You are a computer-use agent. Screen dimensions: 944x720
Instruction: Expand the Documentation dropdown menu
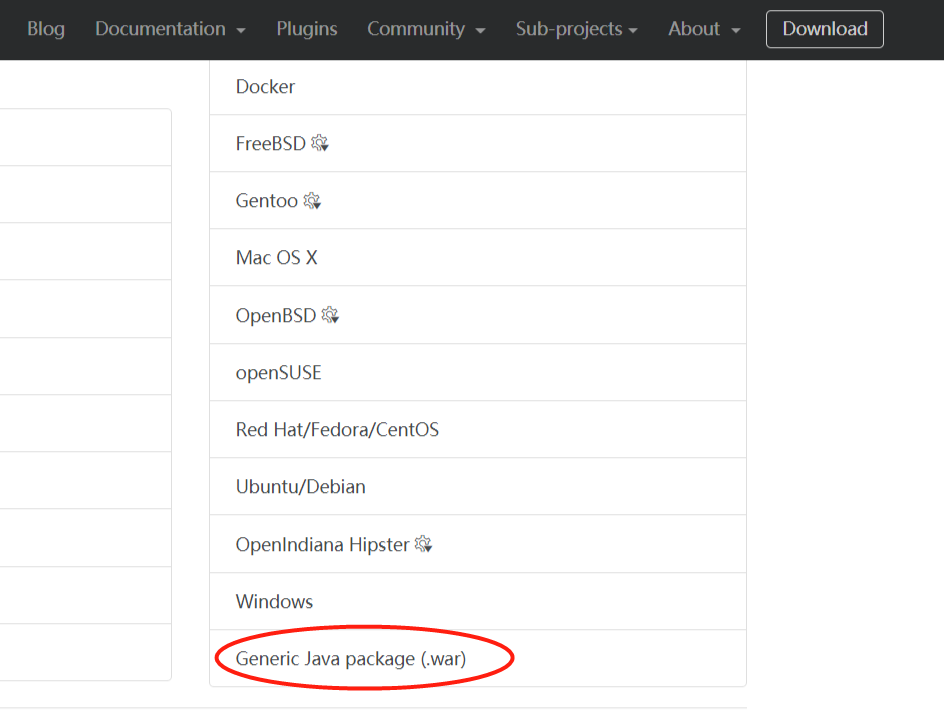pos(170,29)
